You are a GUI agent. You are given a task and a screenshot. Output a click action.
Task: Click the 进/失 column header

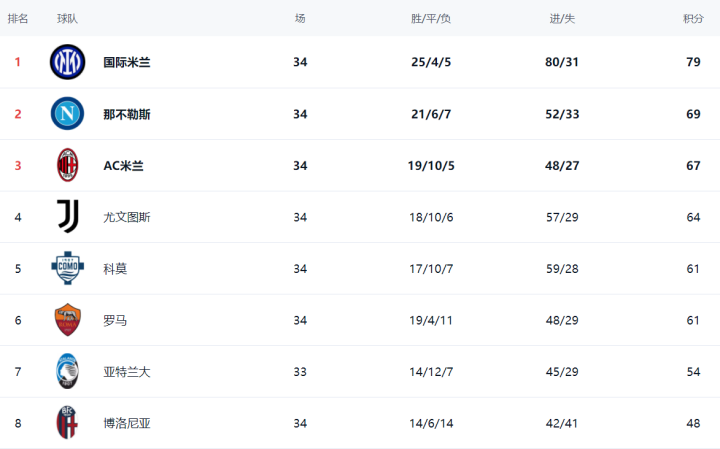click(562, 18)
